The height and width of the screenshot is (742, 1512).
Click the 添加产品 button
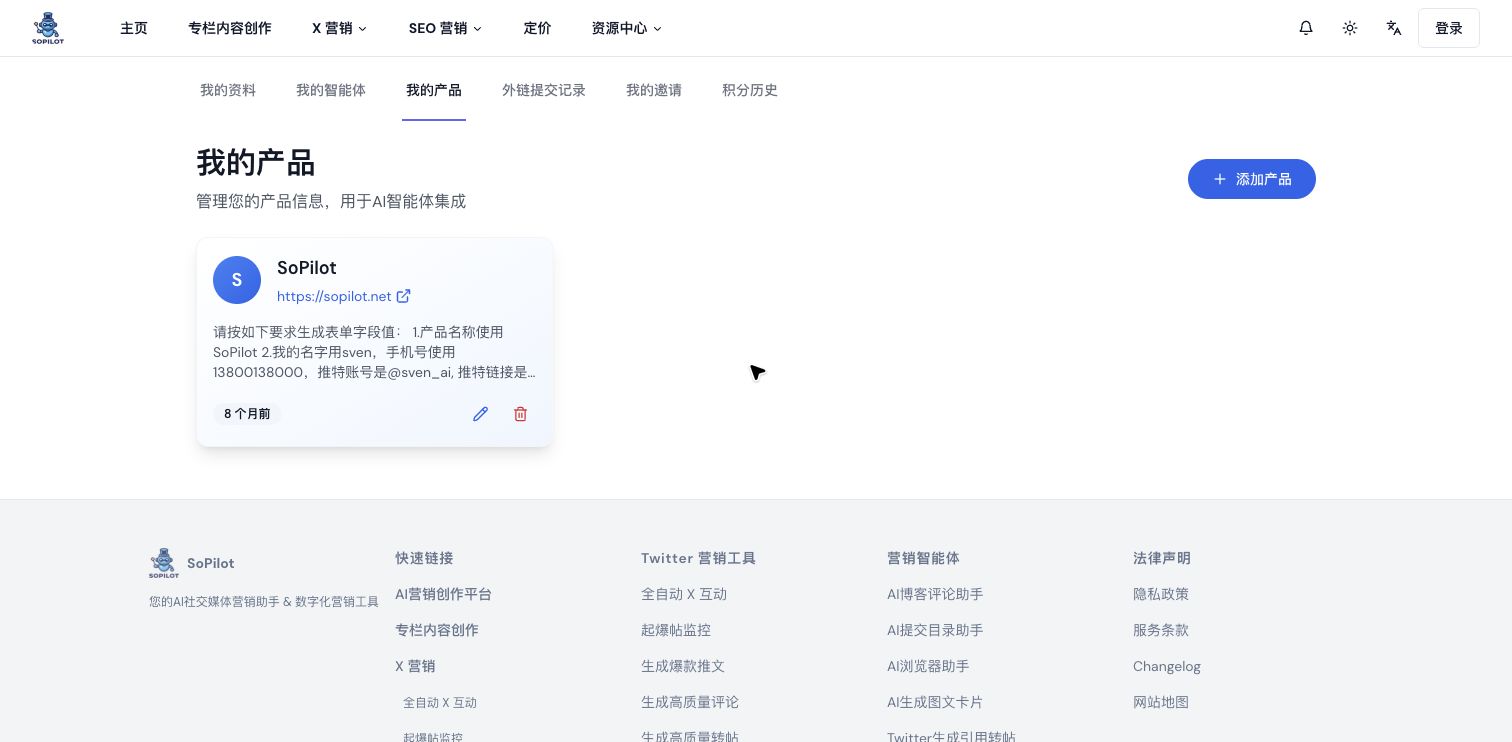[1252, 179]
